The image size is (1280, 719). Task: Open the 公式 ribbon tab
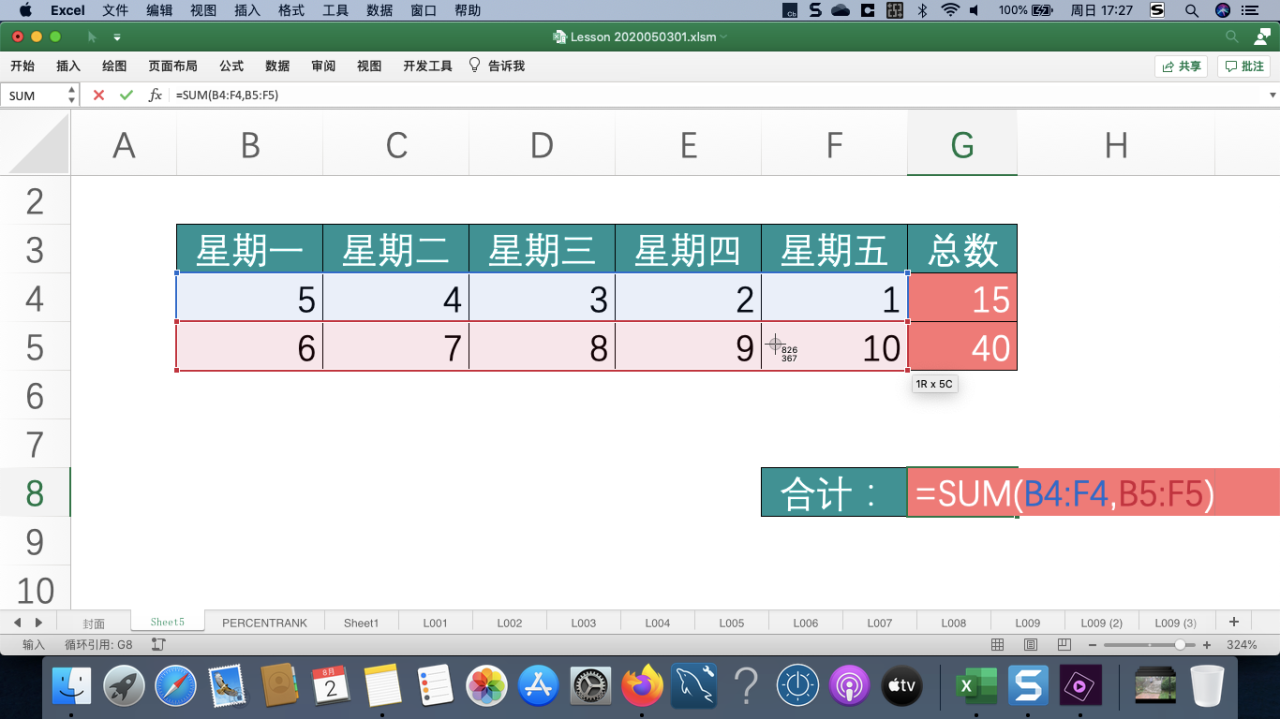pos(231,66)
